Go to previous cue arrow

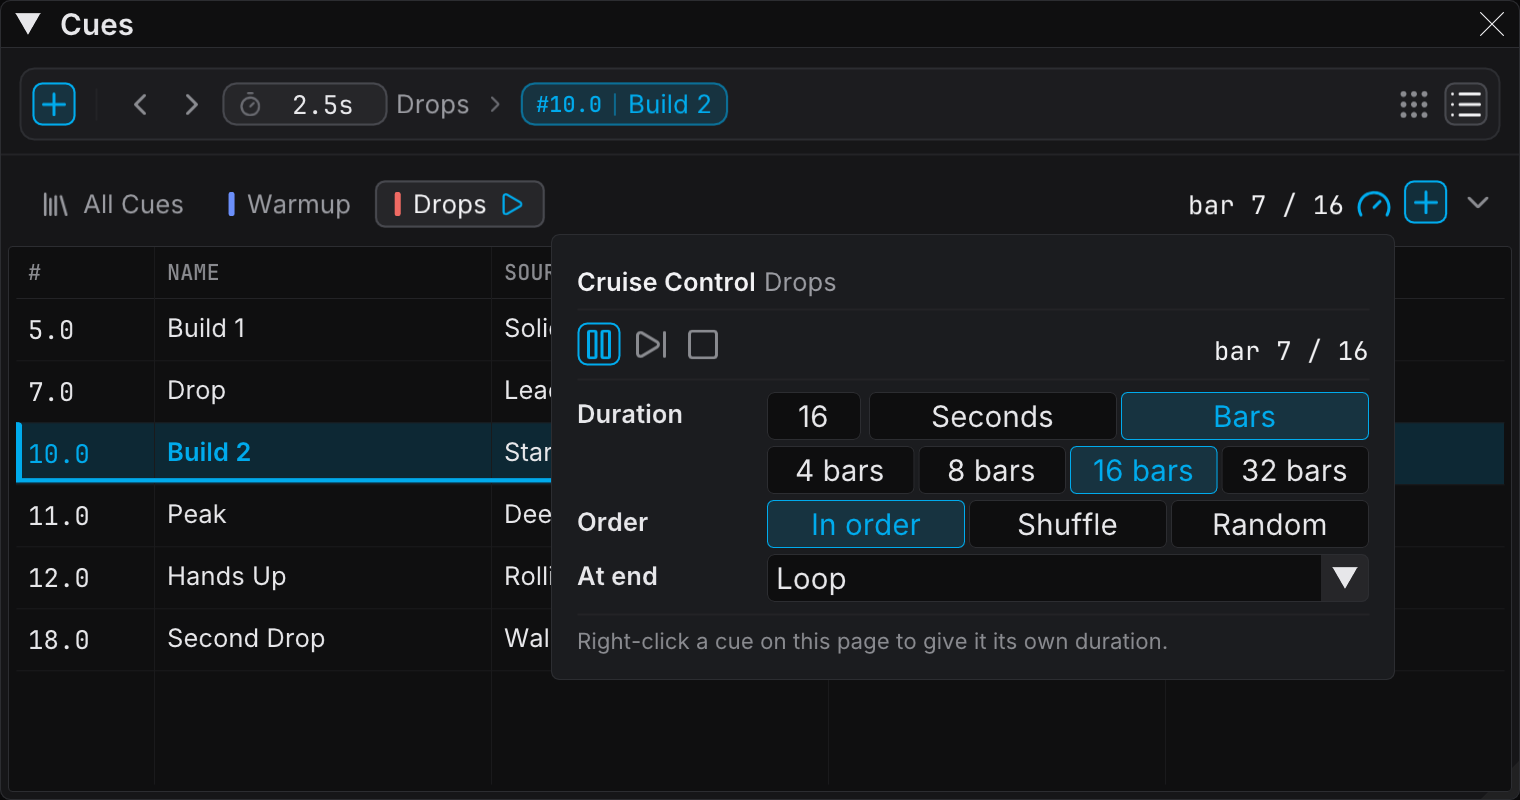pyautogui.click(x=140, y=104)
